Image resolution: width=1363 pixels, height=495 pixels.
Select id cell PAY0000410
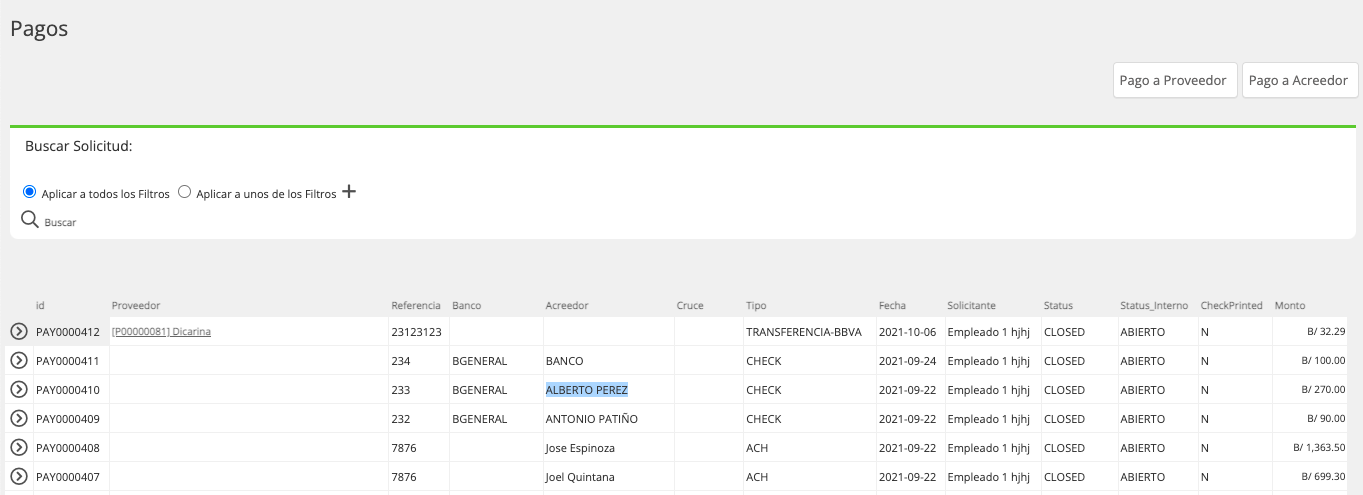[x=67, y=389]
